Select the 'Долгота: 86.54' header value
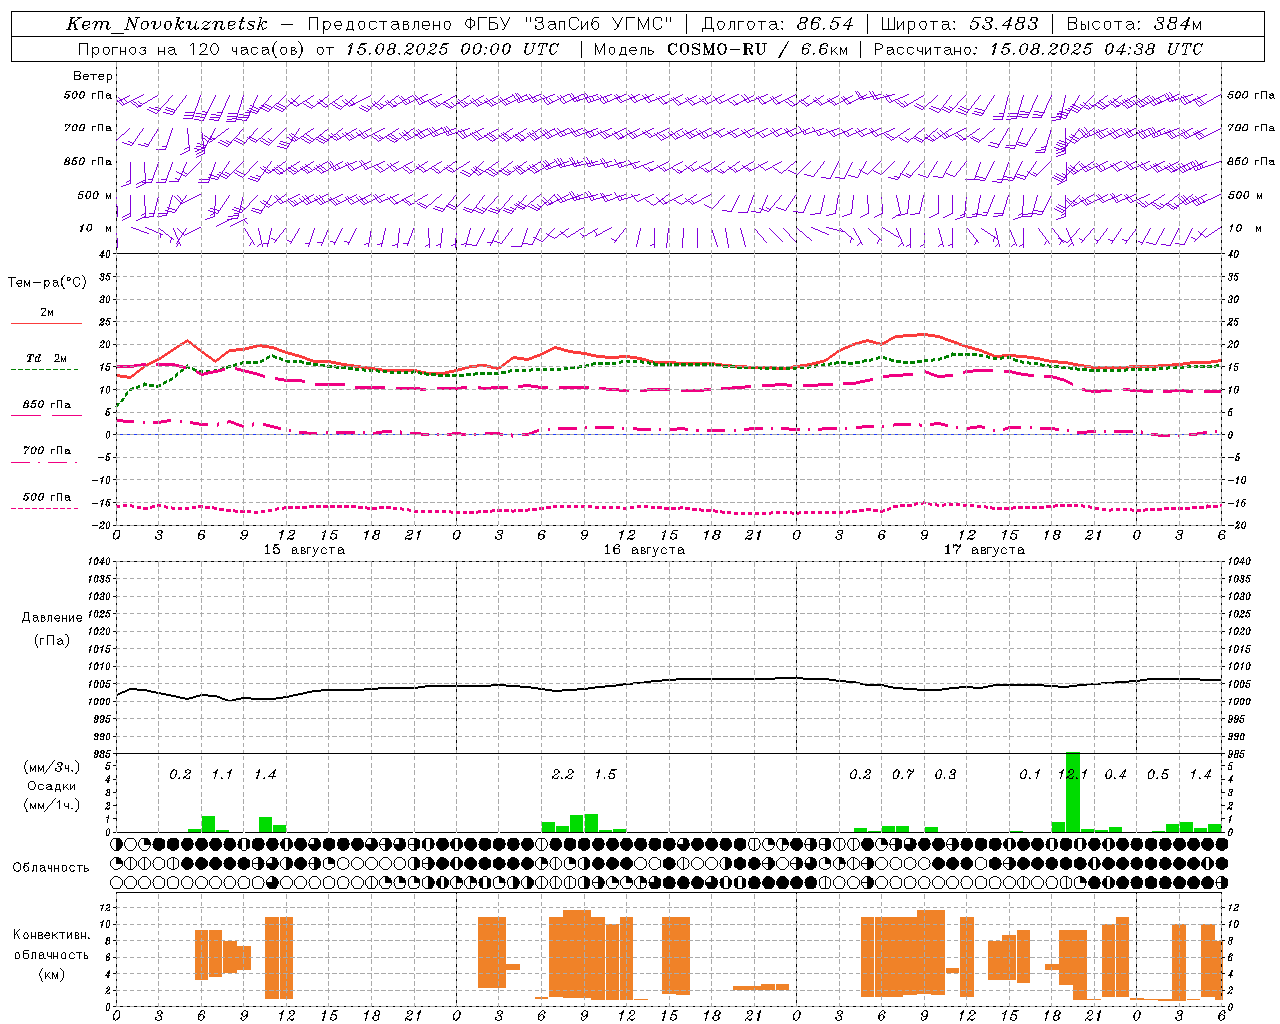This screenshot has width=1280, height=1024. [x=778, y=25]
